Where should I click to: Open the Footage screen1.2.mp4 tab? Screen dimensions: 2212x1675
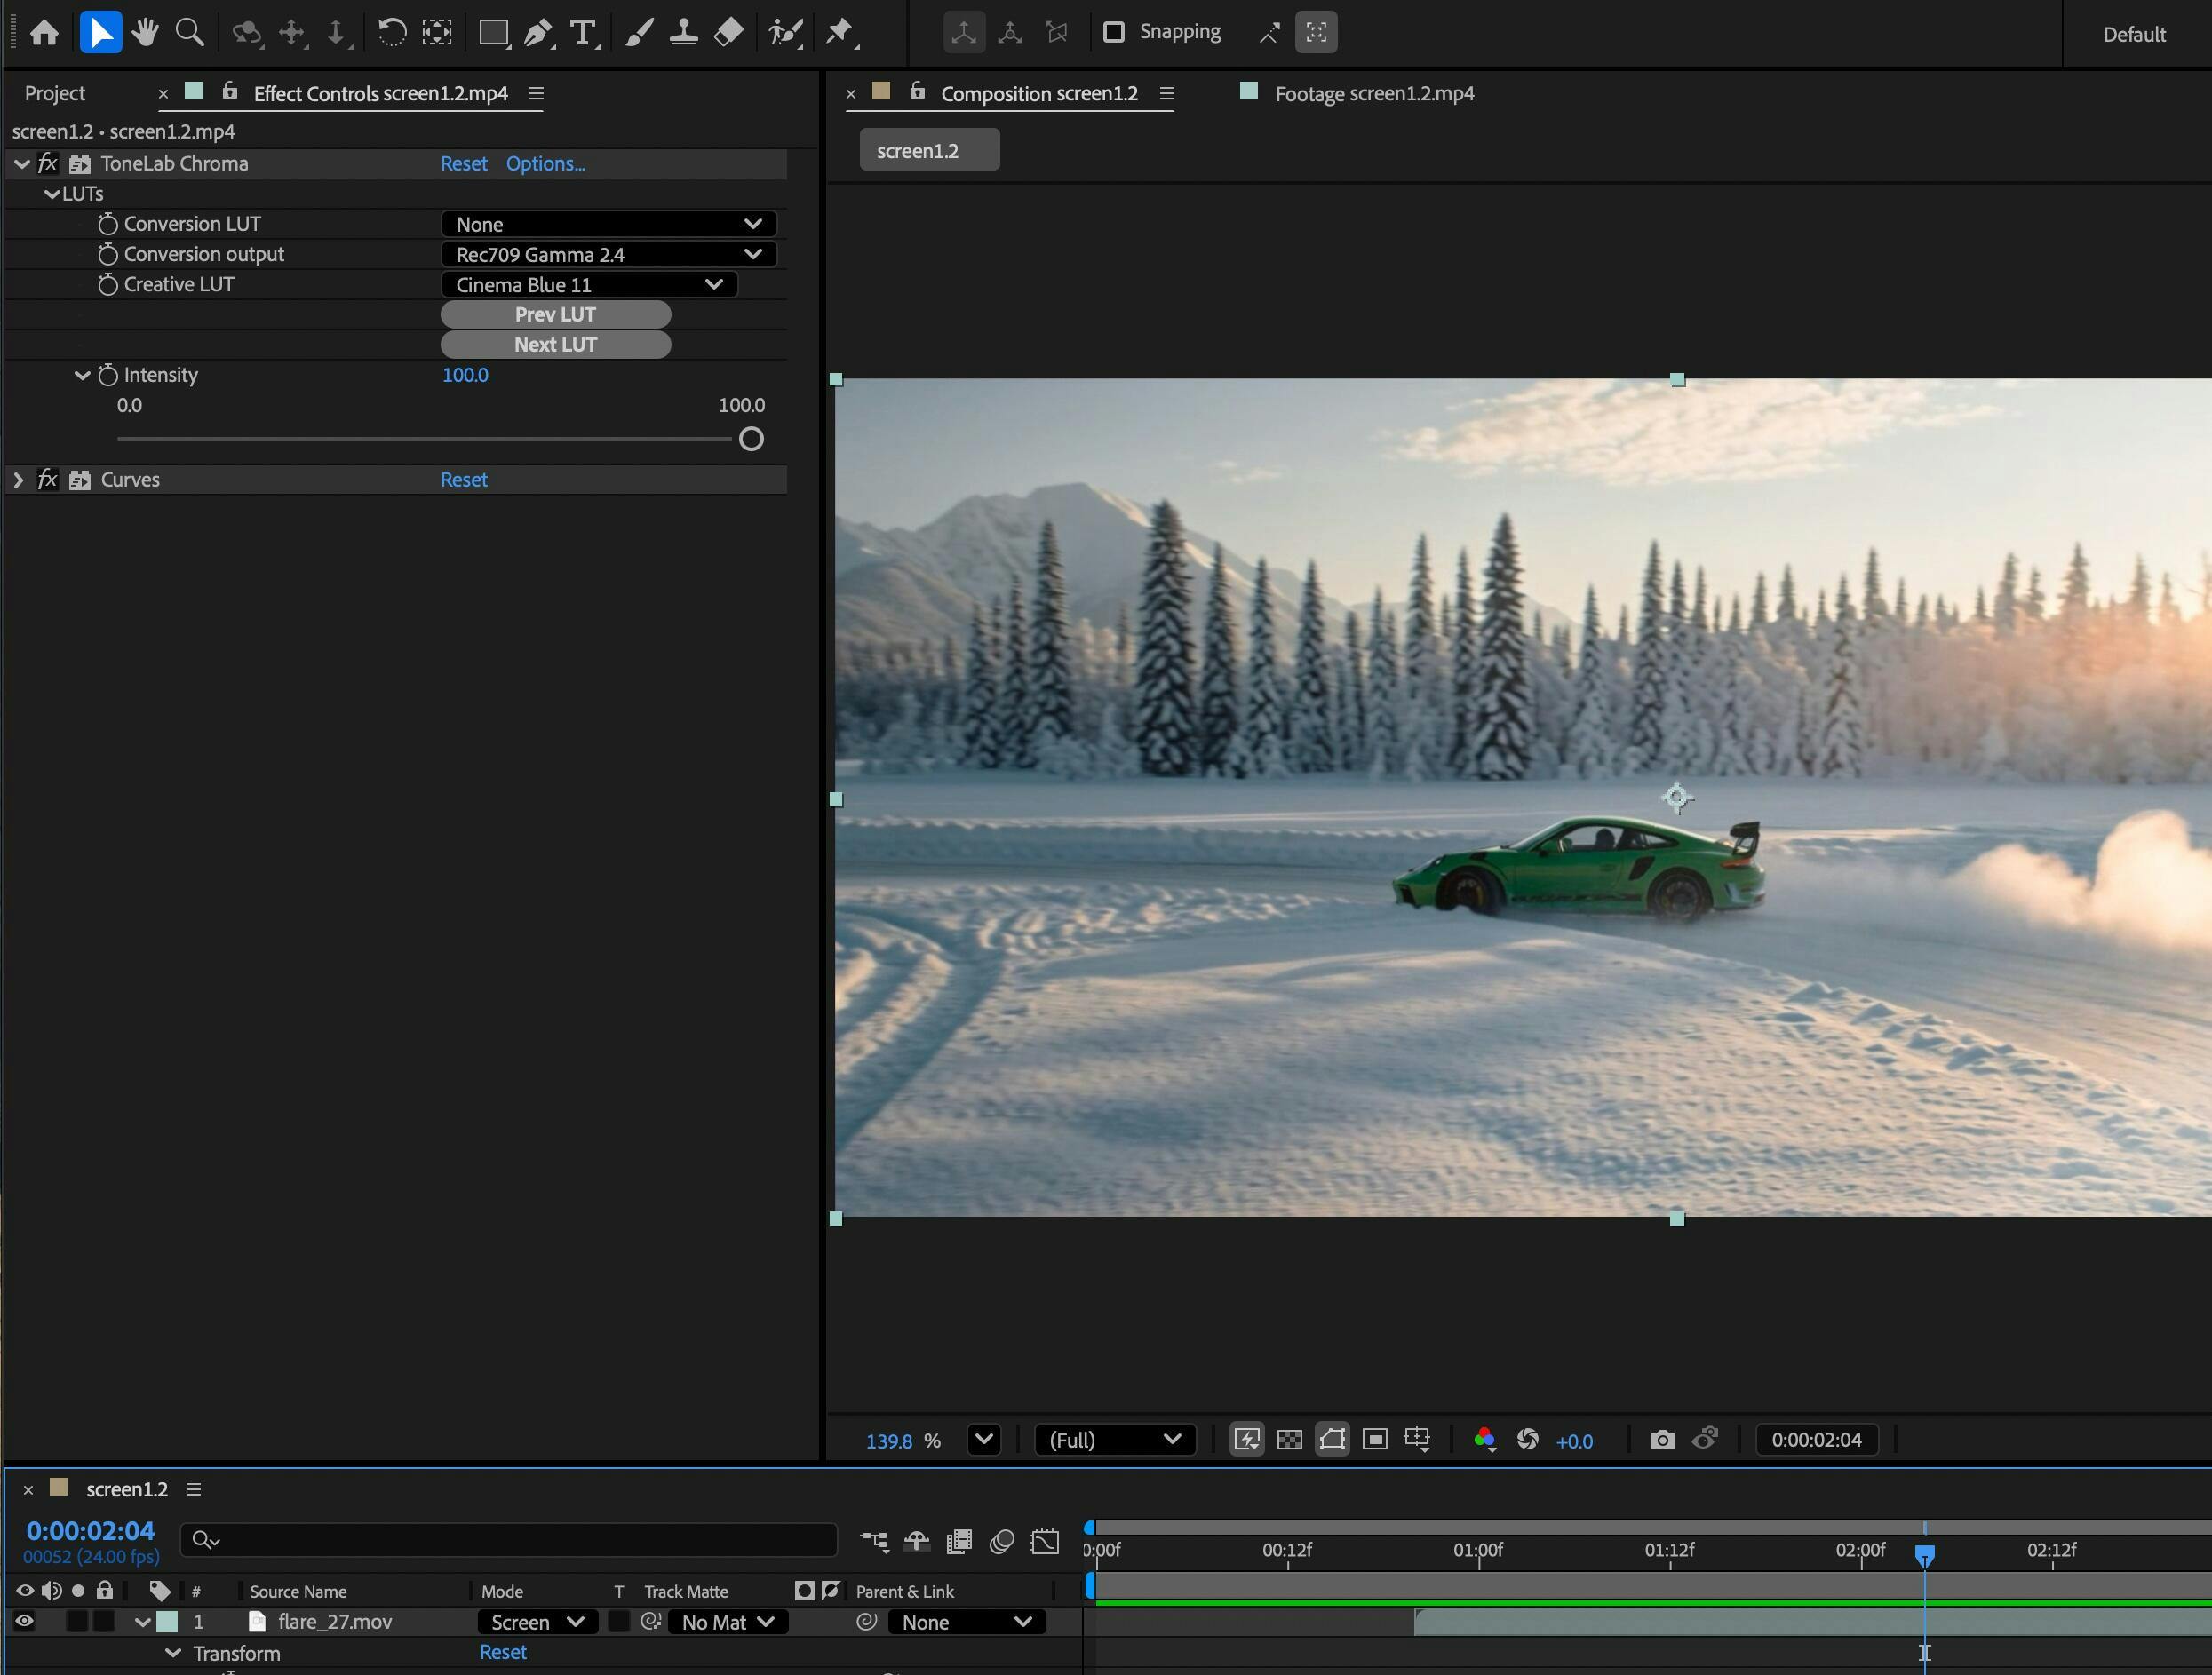pyautogui.click(x=1373, y=93)
